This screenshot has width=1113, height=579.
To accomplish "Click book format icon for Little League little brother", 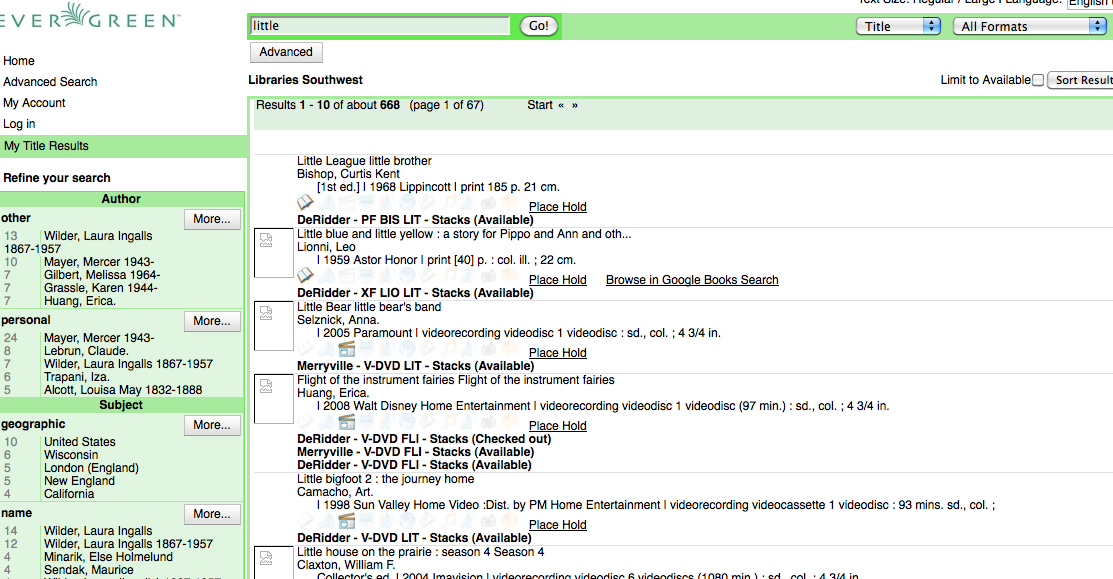I will [306, 202].
